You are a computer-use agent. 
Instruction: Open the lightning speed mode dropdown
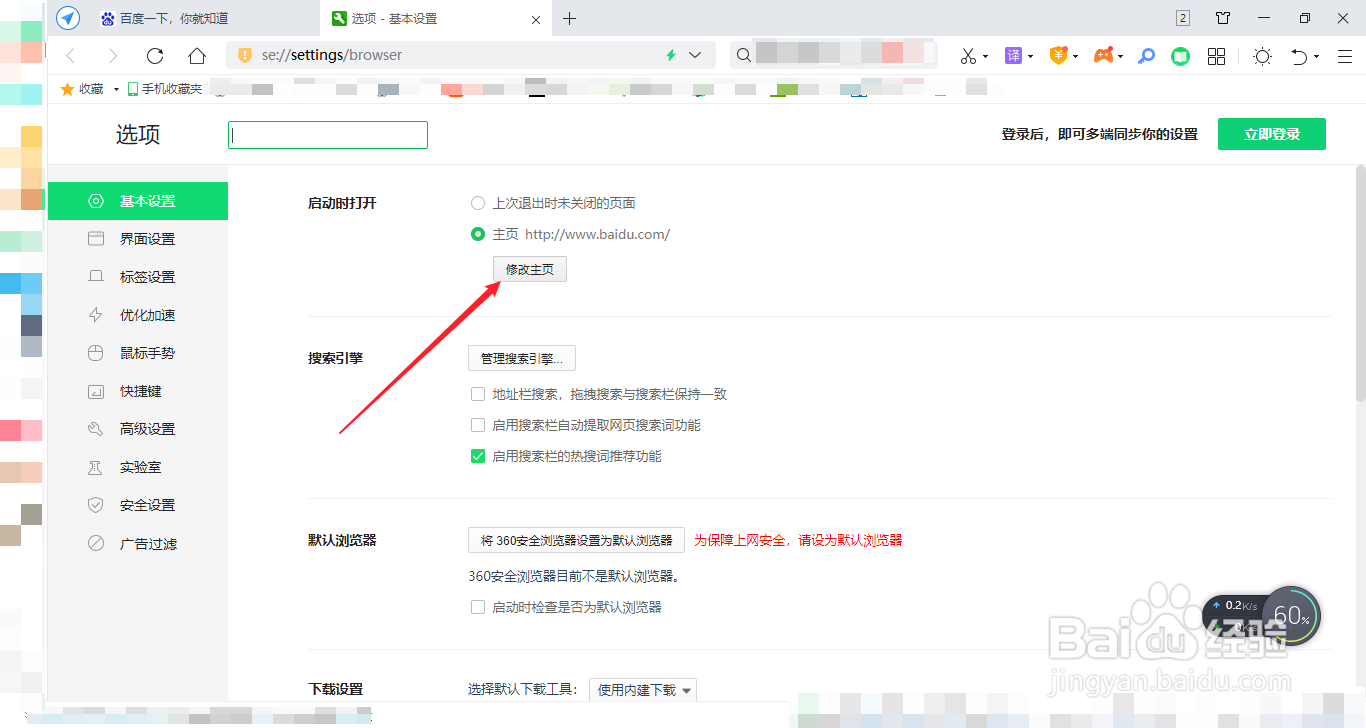click(683, 55)
